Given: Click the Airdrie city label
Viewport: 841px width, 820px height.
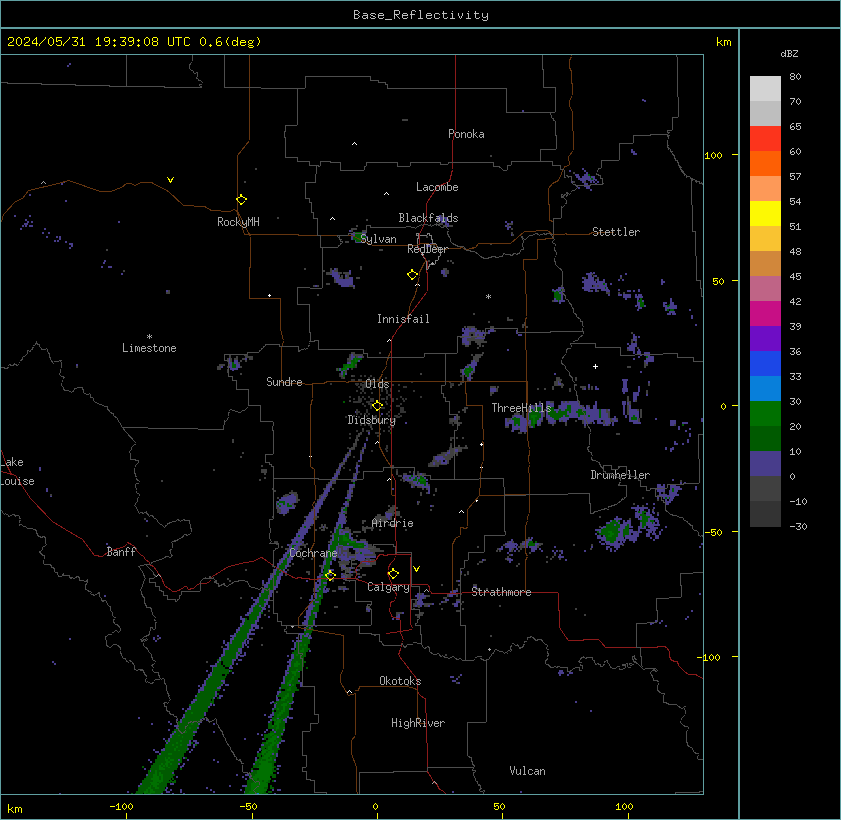Looking at the screenshot, I should pos(392,523).
